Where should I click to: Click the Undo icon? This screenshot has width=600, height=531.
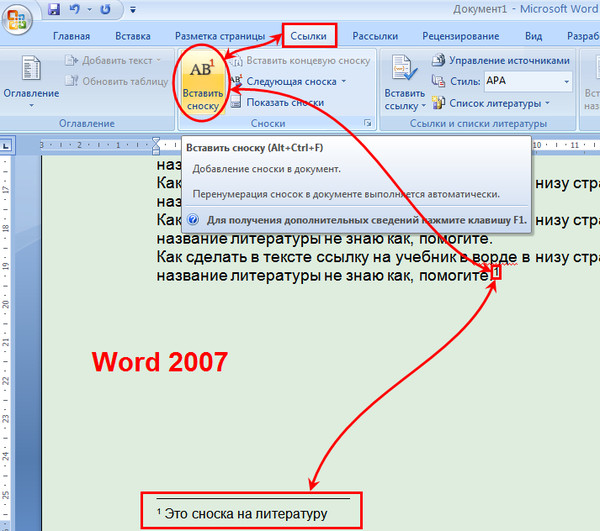[x=75, y=9]
